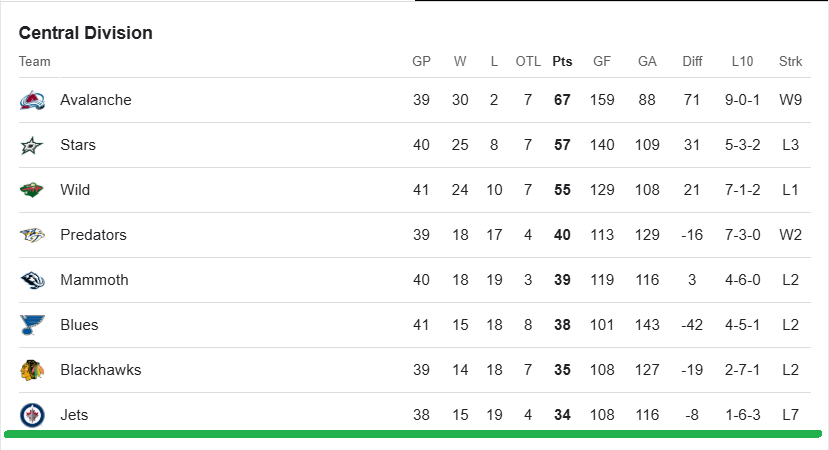Open the Blackhawks team name link
829x450 pixels.
100,370
